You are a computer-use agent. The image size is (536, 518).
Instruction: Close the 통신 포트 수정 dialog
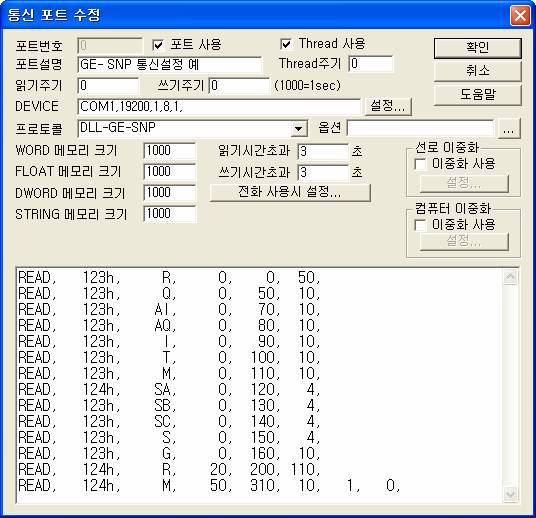(520, 16)
